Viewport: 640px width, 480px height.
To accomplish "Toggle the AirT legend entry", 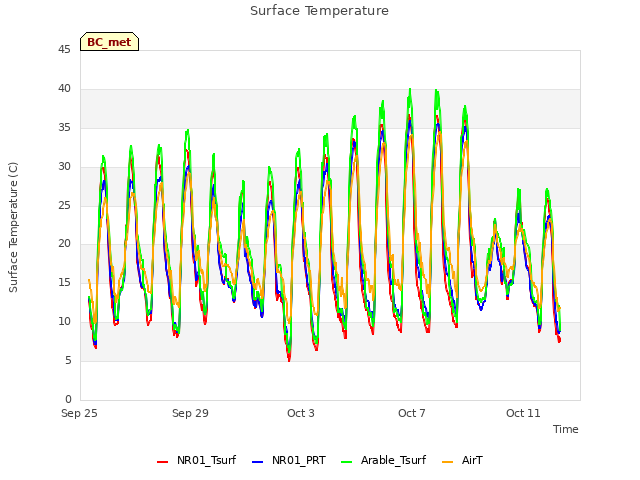I will [x=462, y=460].
